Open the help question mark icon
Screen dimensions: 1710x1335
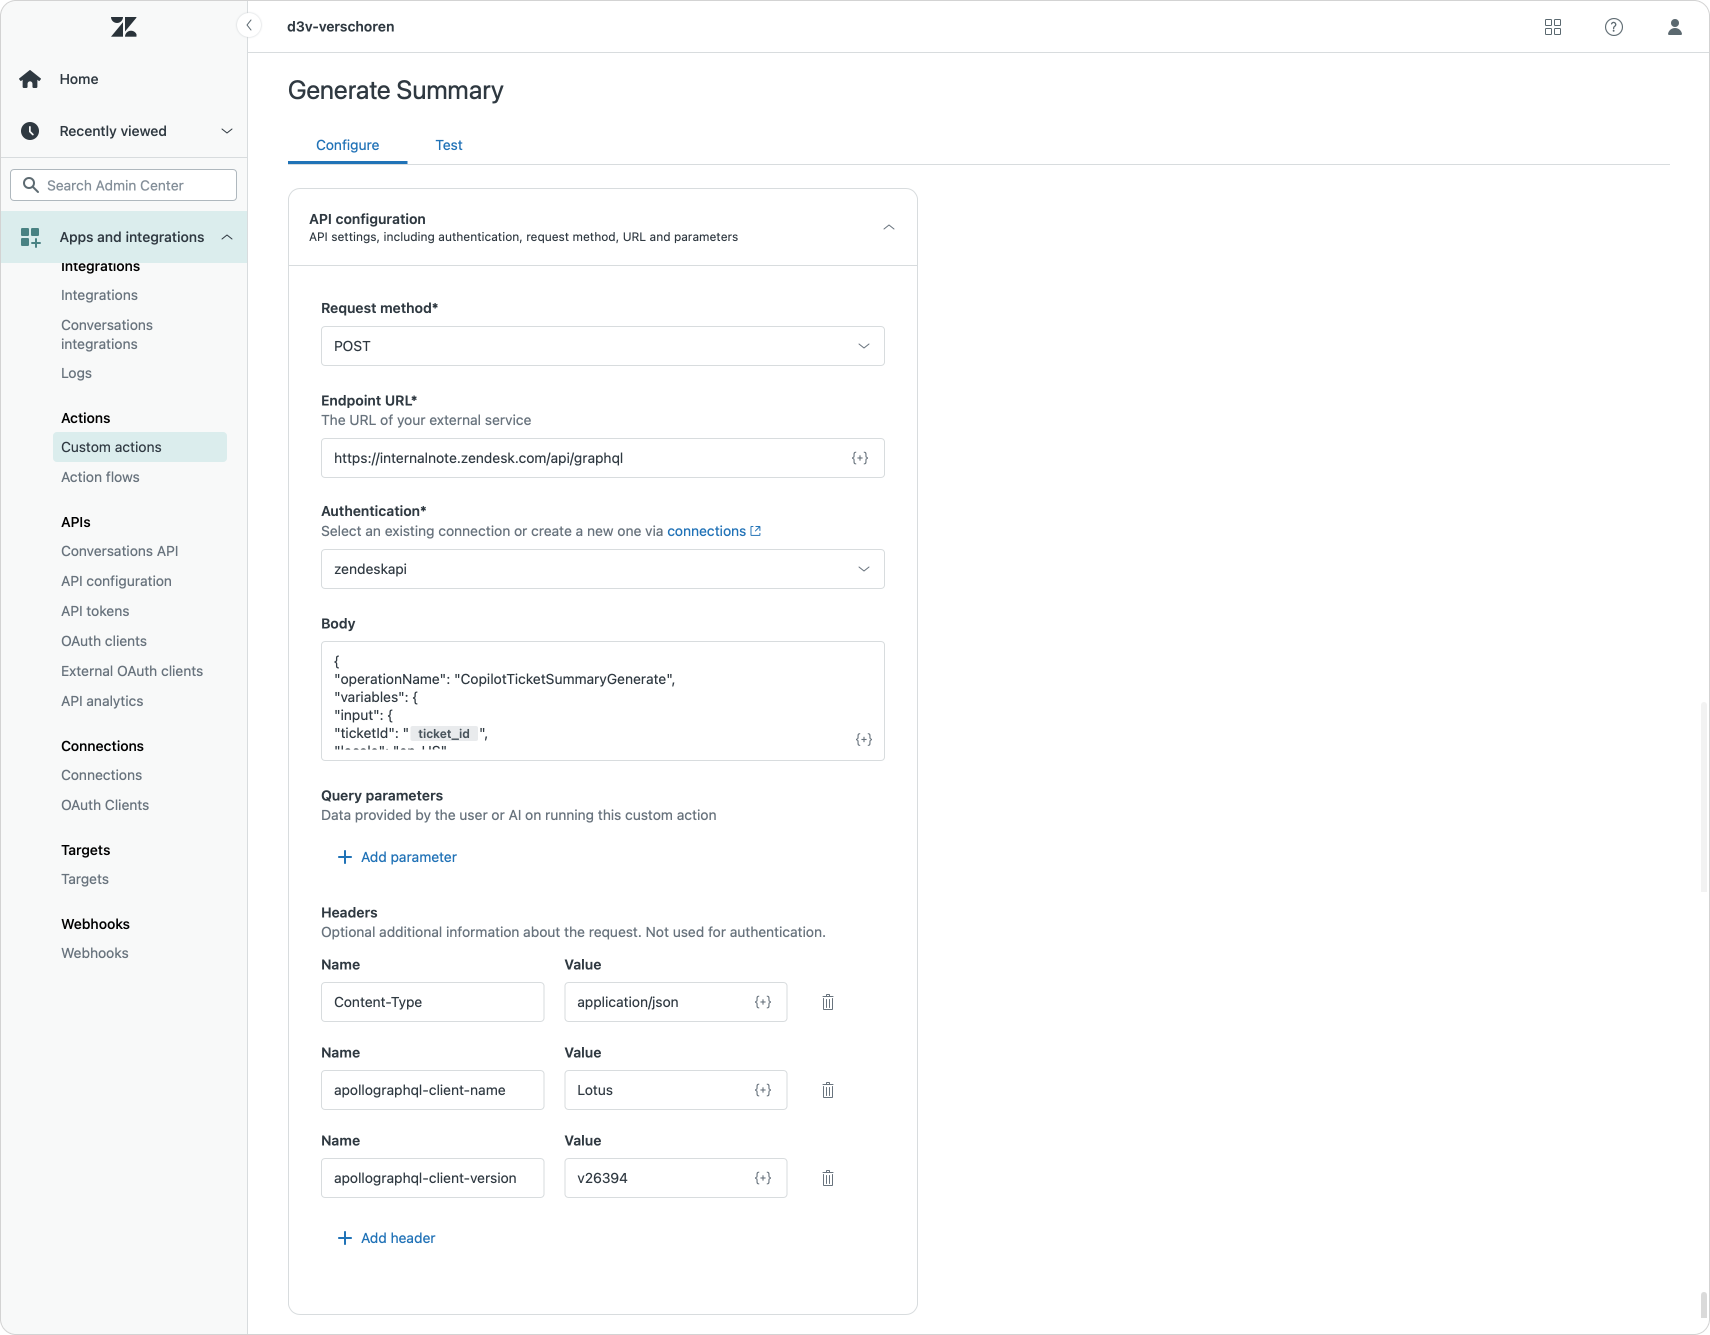point(1613,27)
